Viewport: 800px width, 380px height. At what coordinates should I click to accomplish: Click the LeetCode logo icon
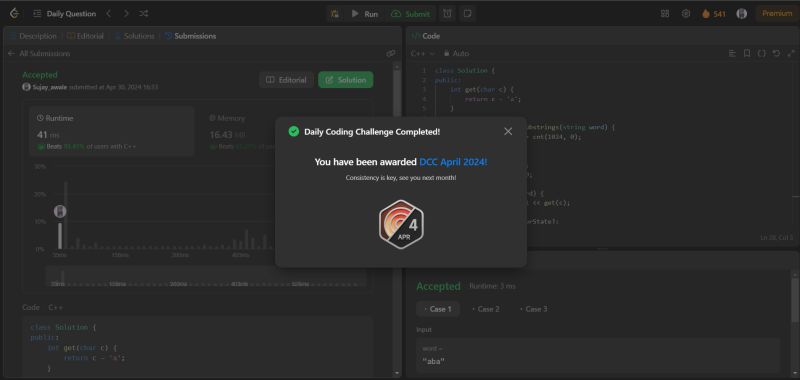15,14
